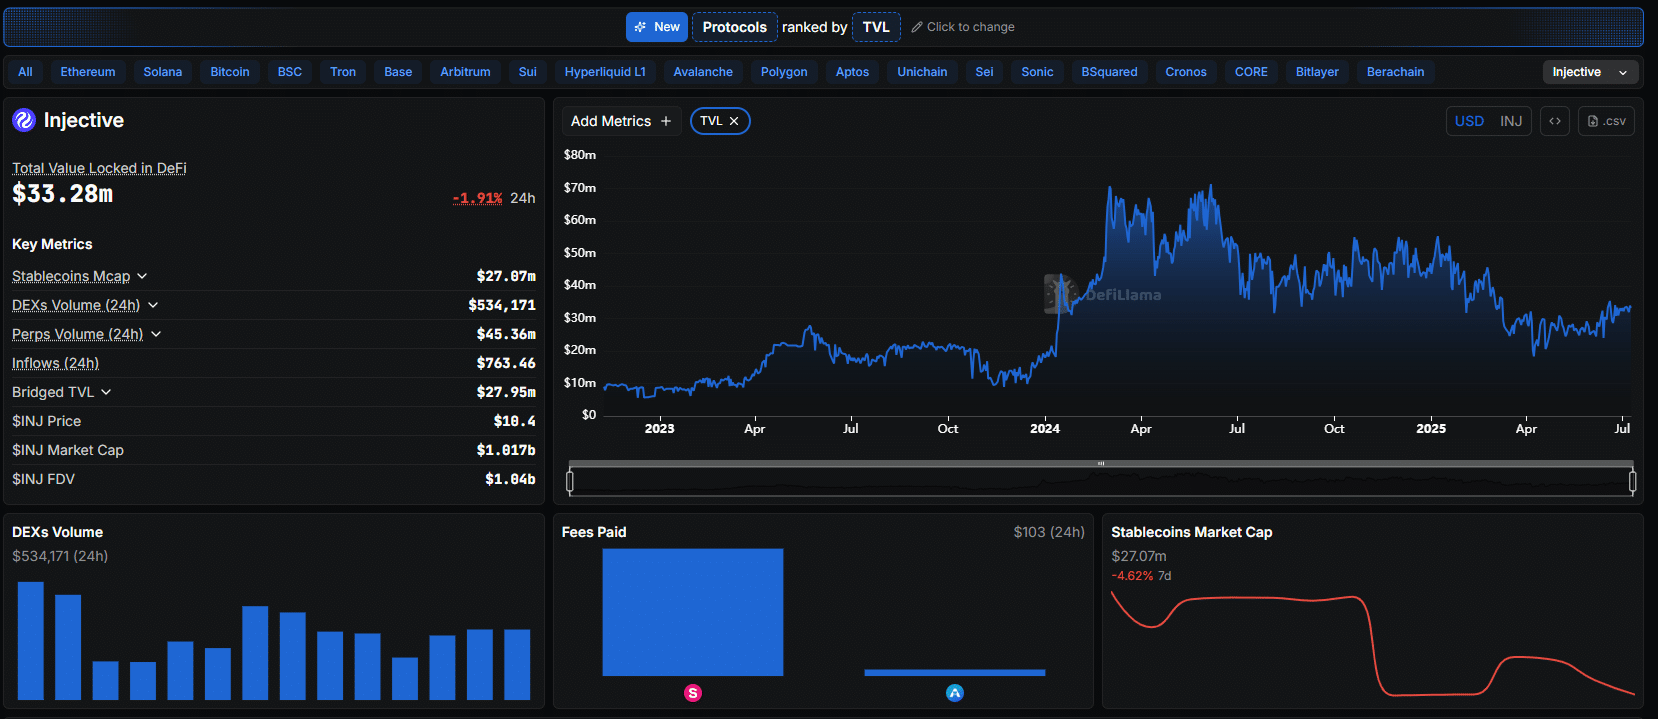Download chart data as .csv
The image size is (1658, 719).
point(1606,121)
